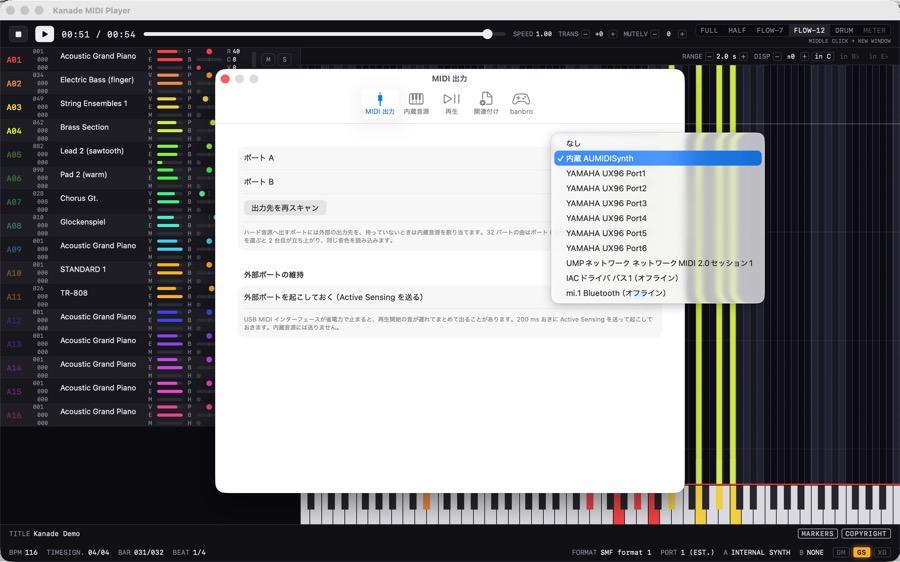
Task: Select the 'in B♭' display key toggle
Action: pos(849,56)
